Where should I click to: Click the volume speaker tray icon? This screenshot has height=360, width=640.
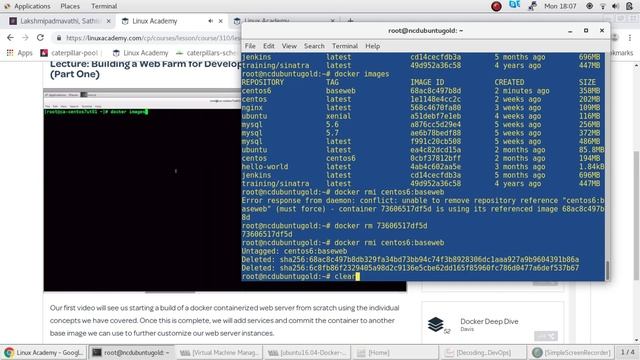point(616,6)
